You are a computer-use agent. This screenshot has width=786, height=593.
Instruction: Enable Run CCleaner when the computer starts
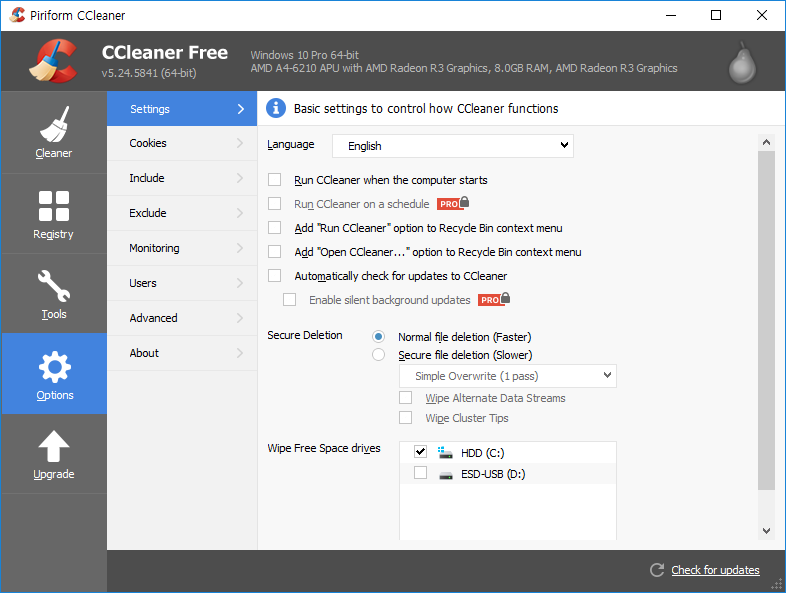274,179
